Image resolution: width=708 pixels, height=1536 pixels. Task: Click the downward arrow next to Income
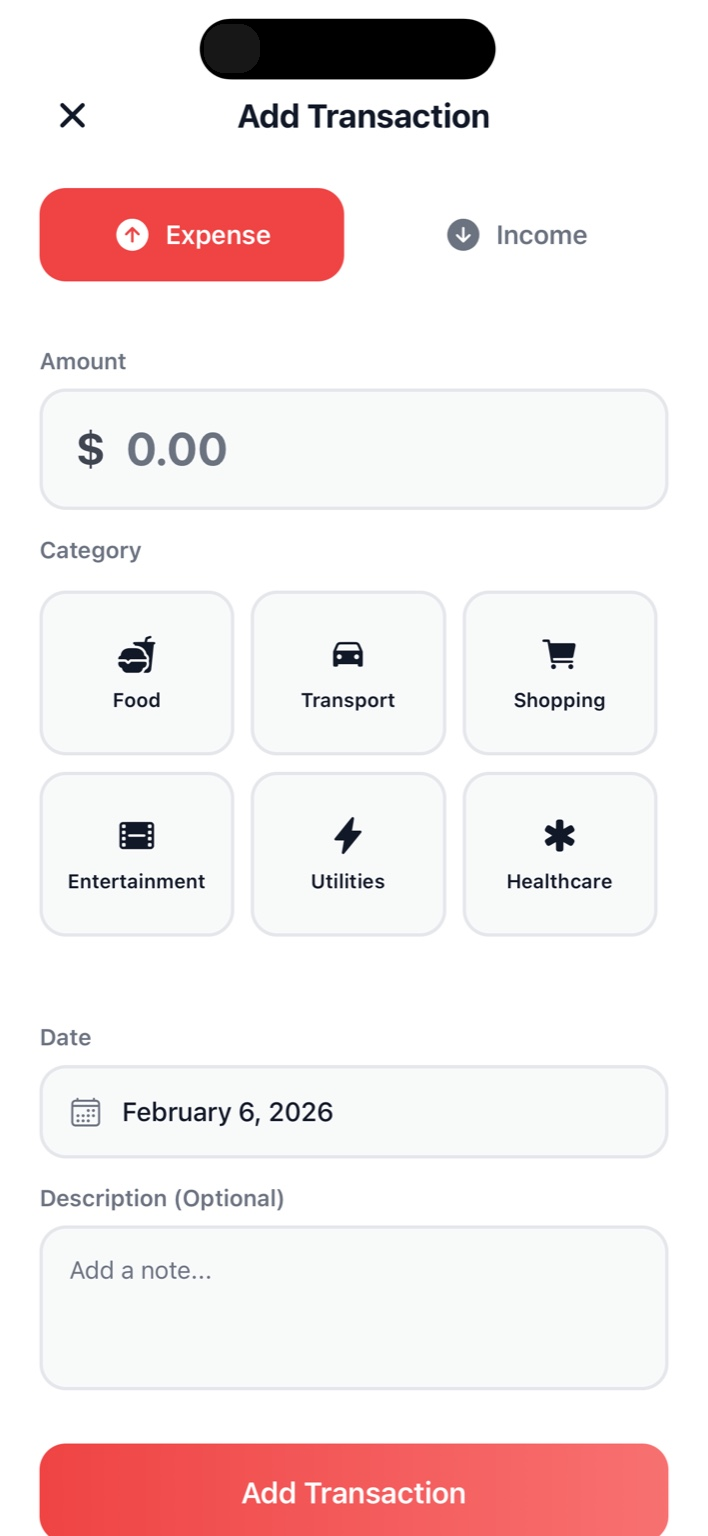[461, 234]
